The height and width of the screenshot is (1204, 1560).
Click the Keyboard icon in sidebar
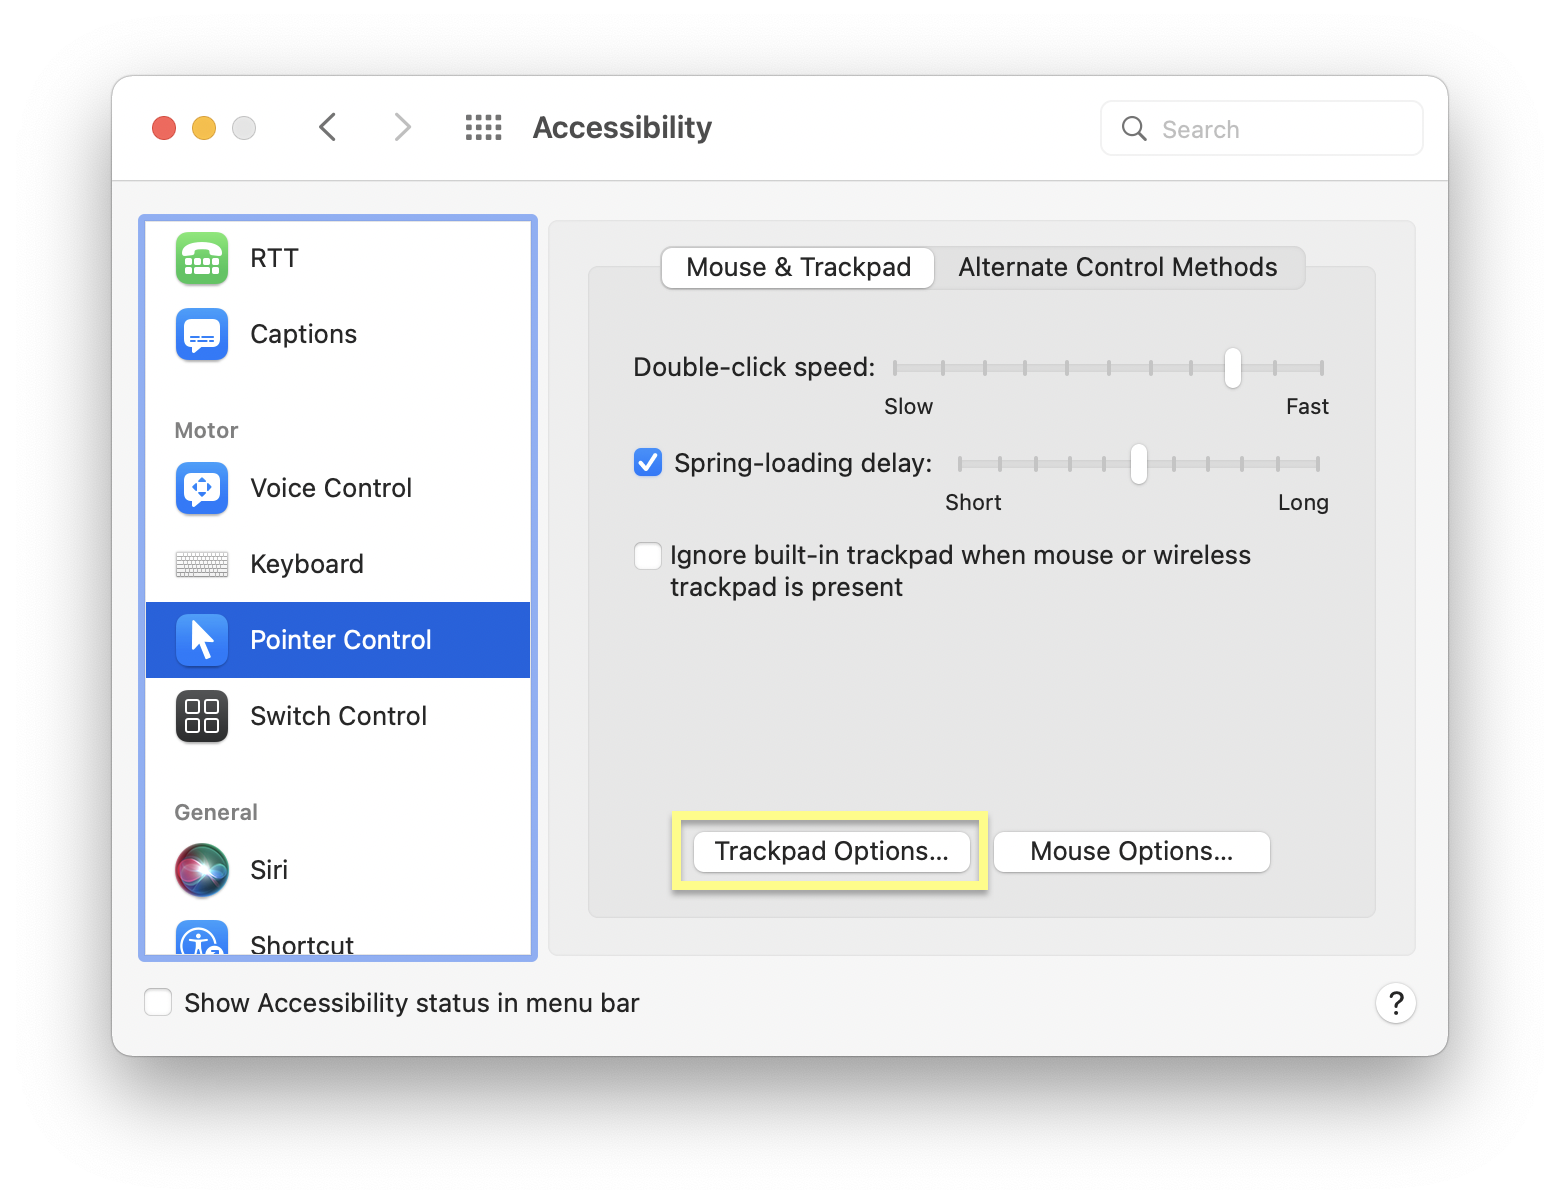202,564
